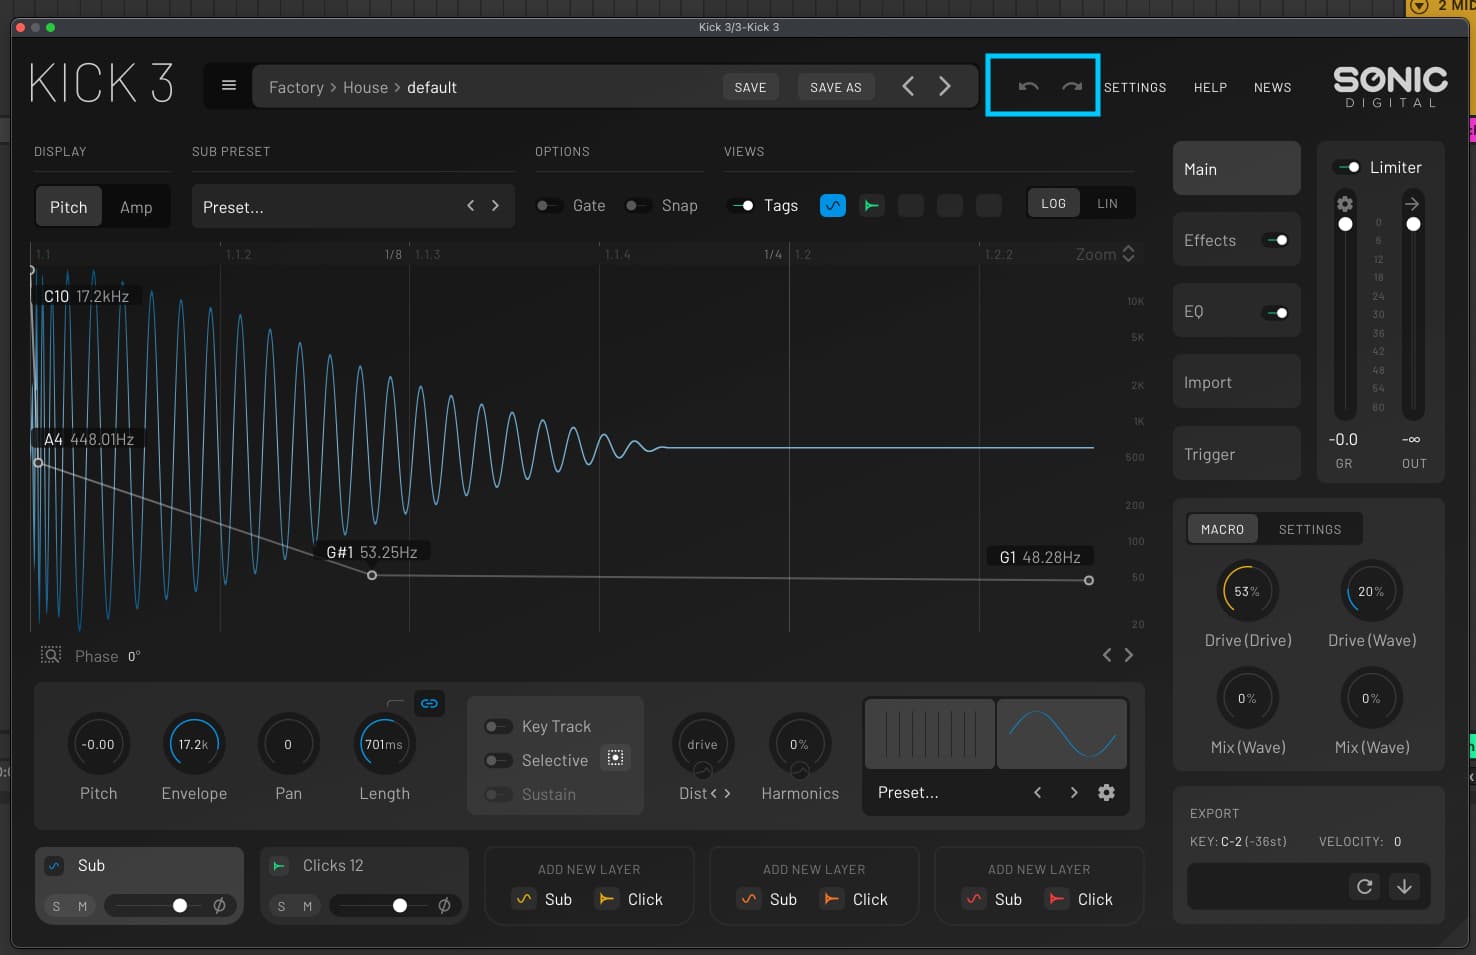Next sub preset chevron
This screenshot has height=955, width=1476.
click(x=495, y=205)
